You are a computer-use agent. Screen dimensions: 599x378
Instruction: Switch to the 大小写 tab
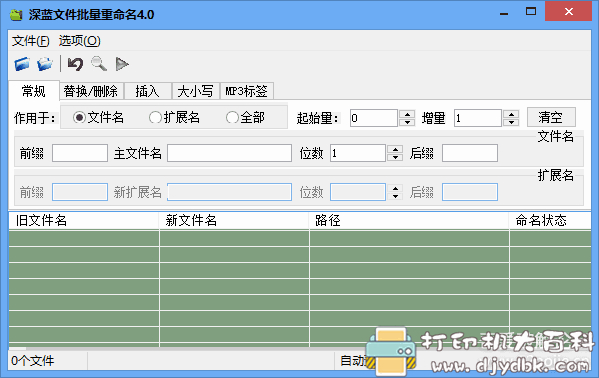[x=195, y=91]
